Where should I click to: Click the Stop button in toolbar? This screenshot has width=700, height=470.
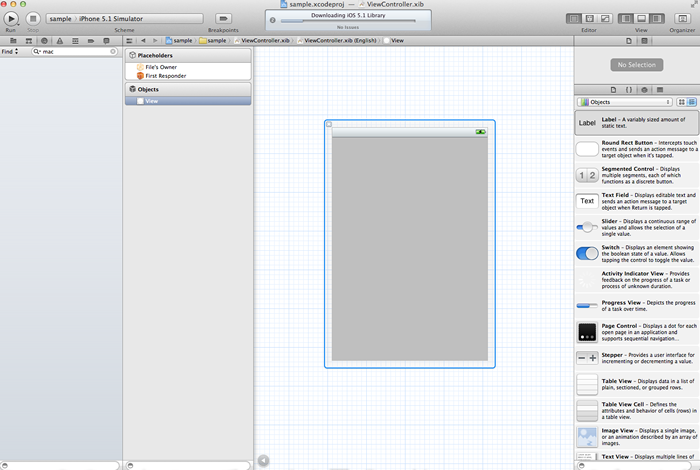(33, 19)
